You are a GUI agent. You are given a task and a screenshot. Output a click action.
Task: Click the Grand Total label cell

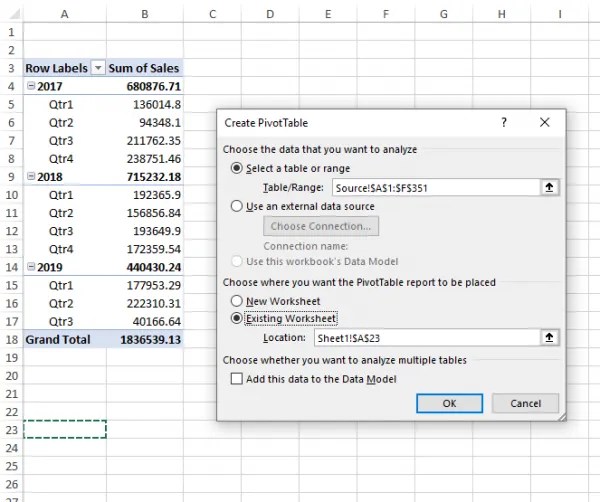pyautogui.click(x=64, y=339)
